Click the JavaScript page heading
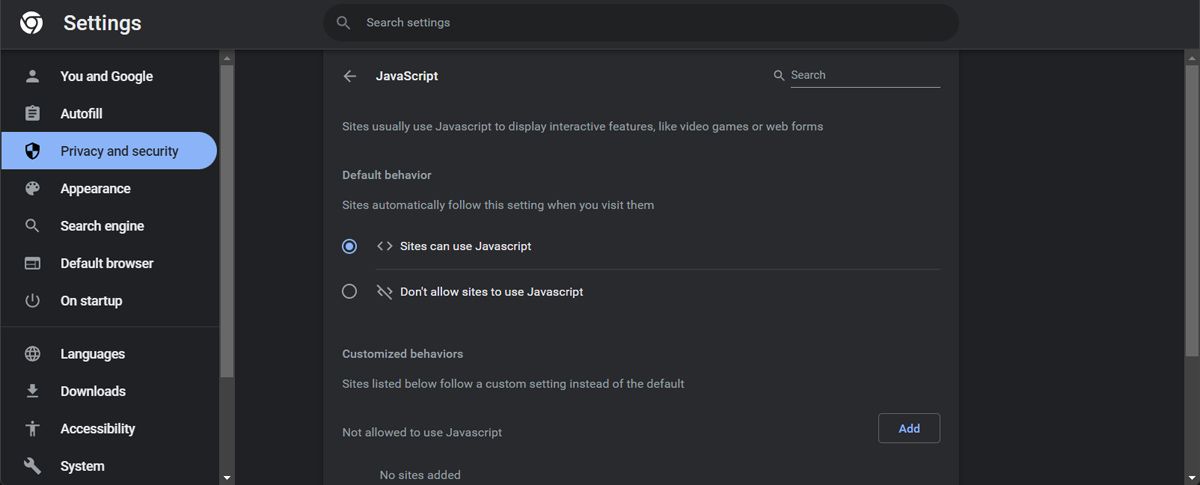 [407, 76]
